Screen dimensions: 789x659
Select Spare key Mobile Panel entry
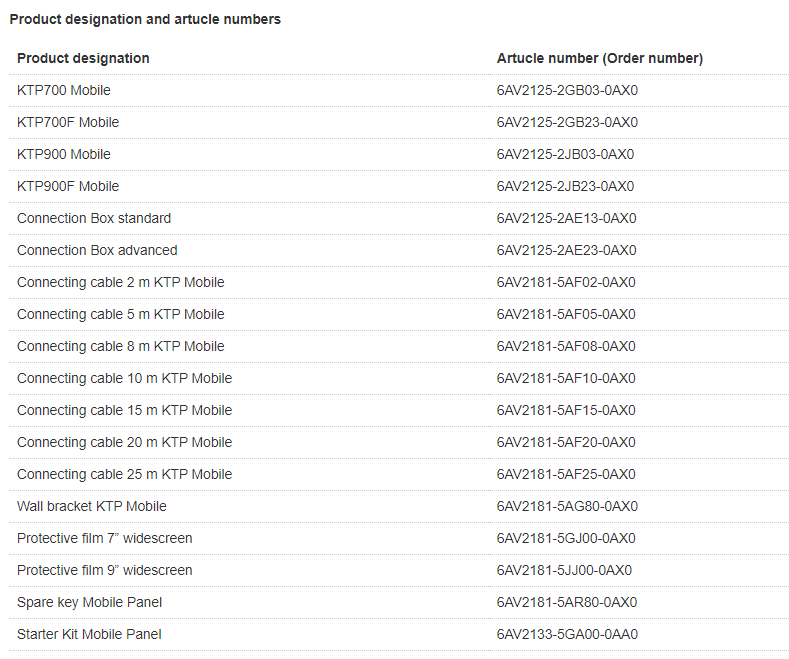click(89, 602)
